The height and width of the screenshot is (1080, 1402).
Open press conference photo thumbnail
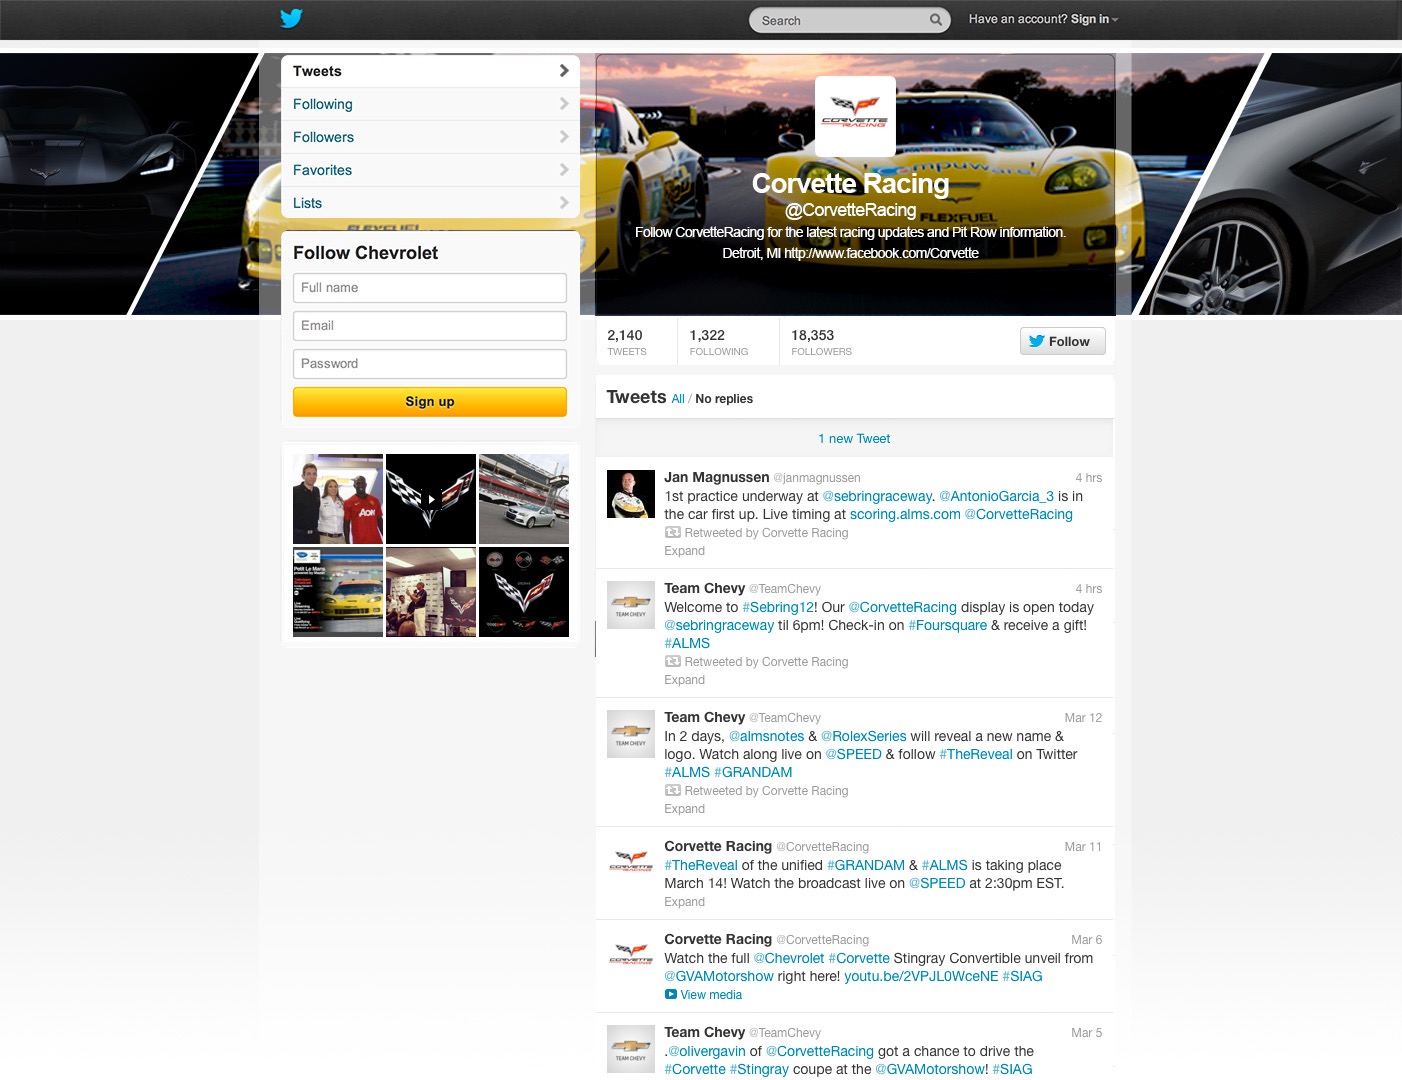[431, 592]
